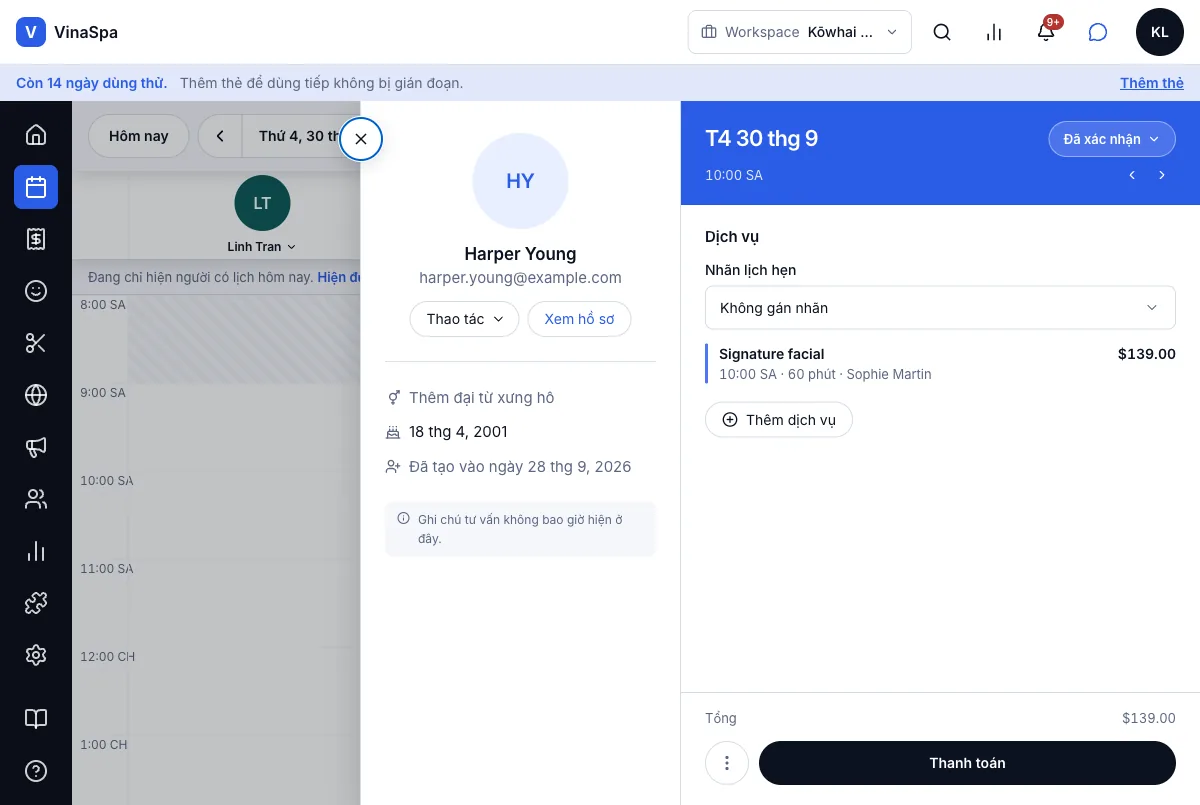Open the gear settings icon in sidebar
1200x805 pixels.
click(36, 655)
